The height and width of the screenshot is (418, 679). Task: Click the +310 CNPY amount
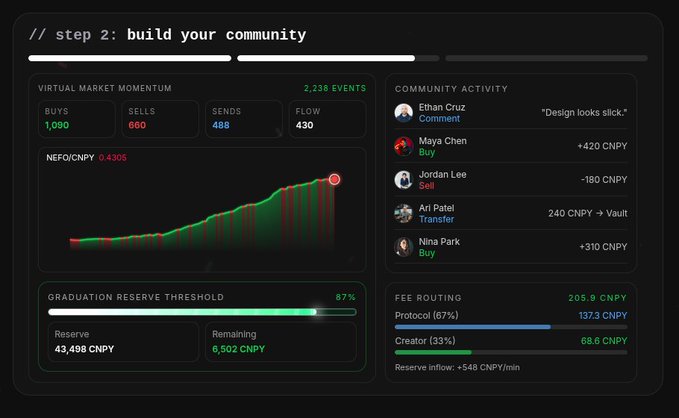[x=603, y=247]
